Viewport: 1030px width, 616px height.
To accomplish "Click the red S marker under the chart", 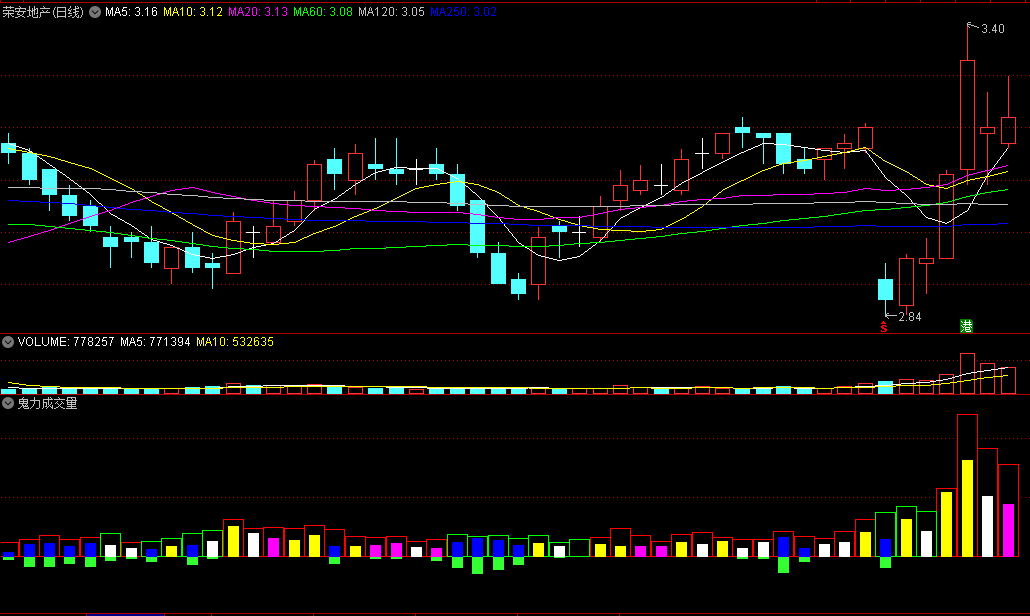I will click(x=884, y=327).
